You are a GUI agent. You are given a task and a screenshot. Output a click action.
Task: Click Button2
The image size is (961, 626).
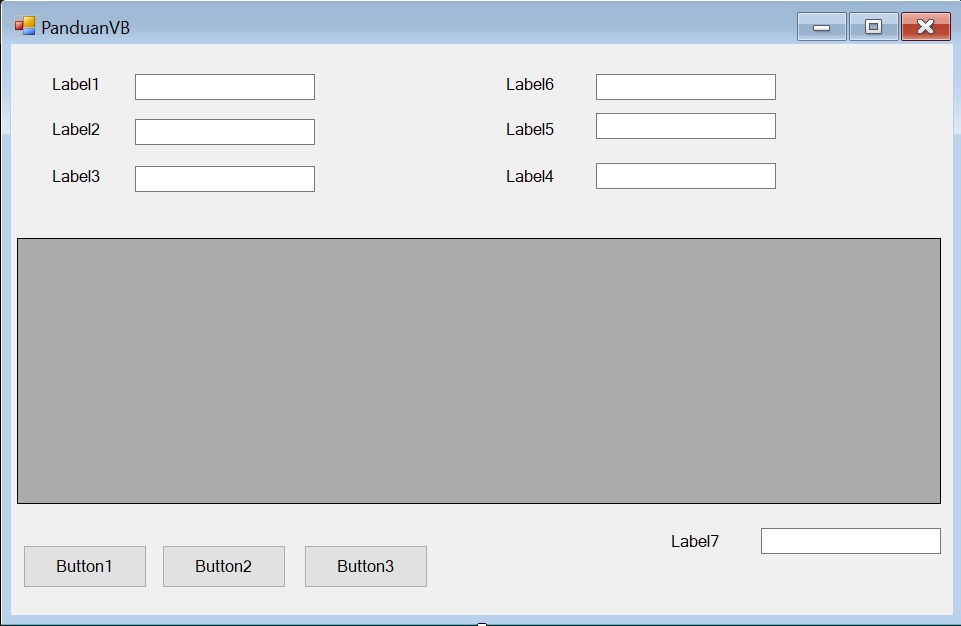(x=223, y=566)
